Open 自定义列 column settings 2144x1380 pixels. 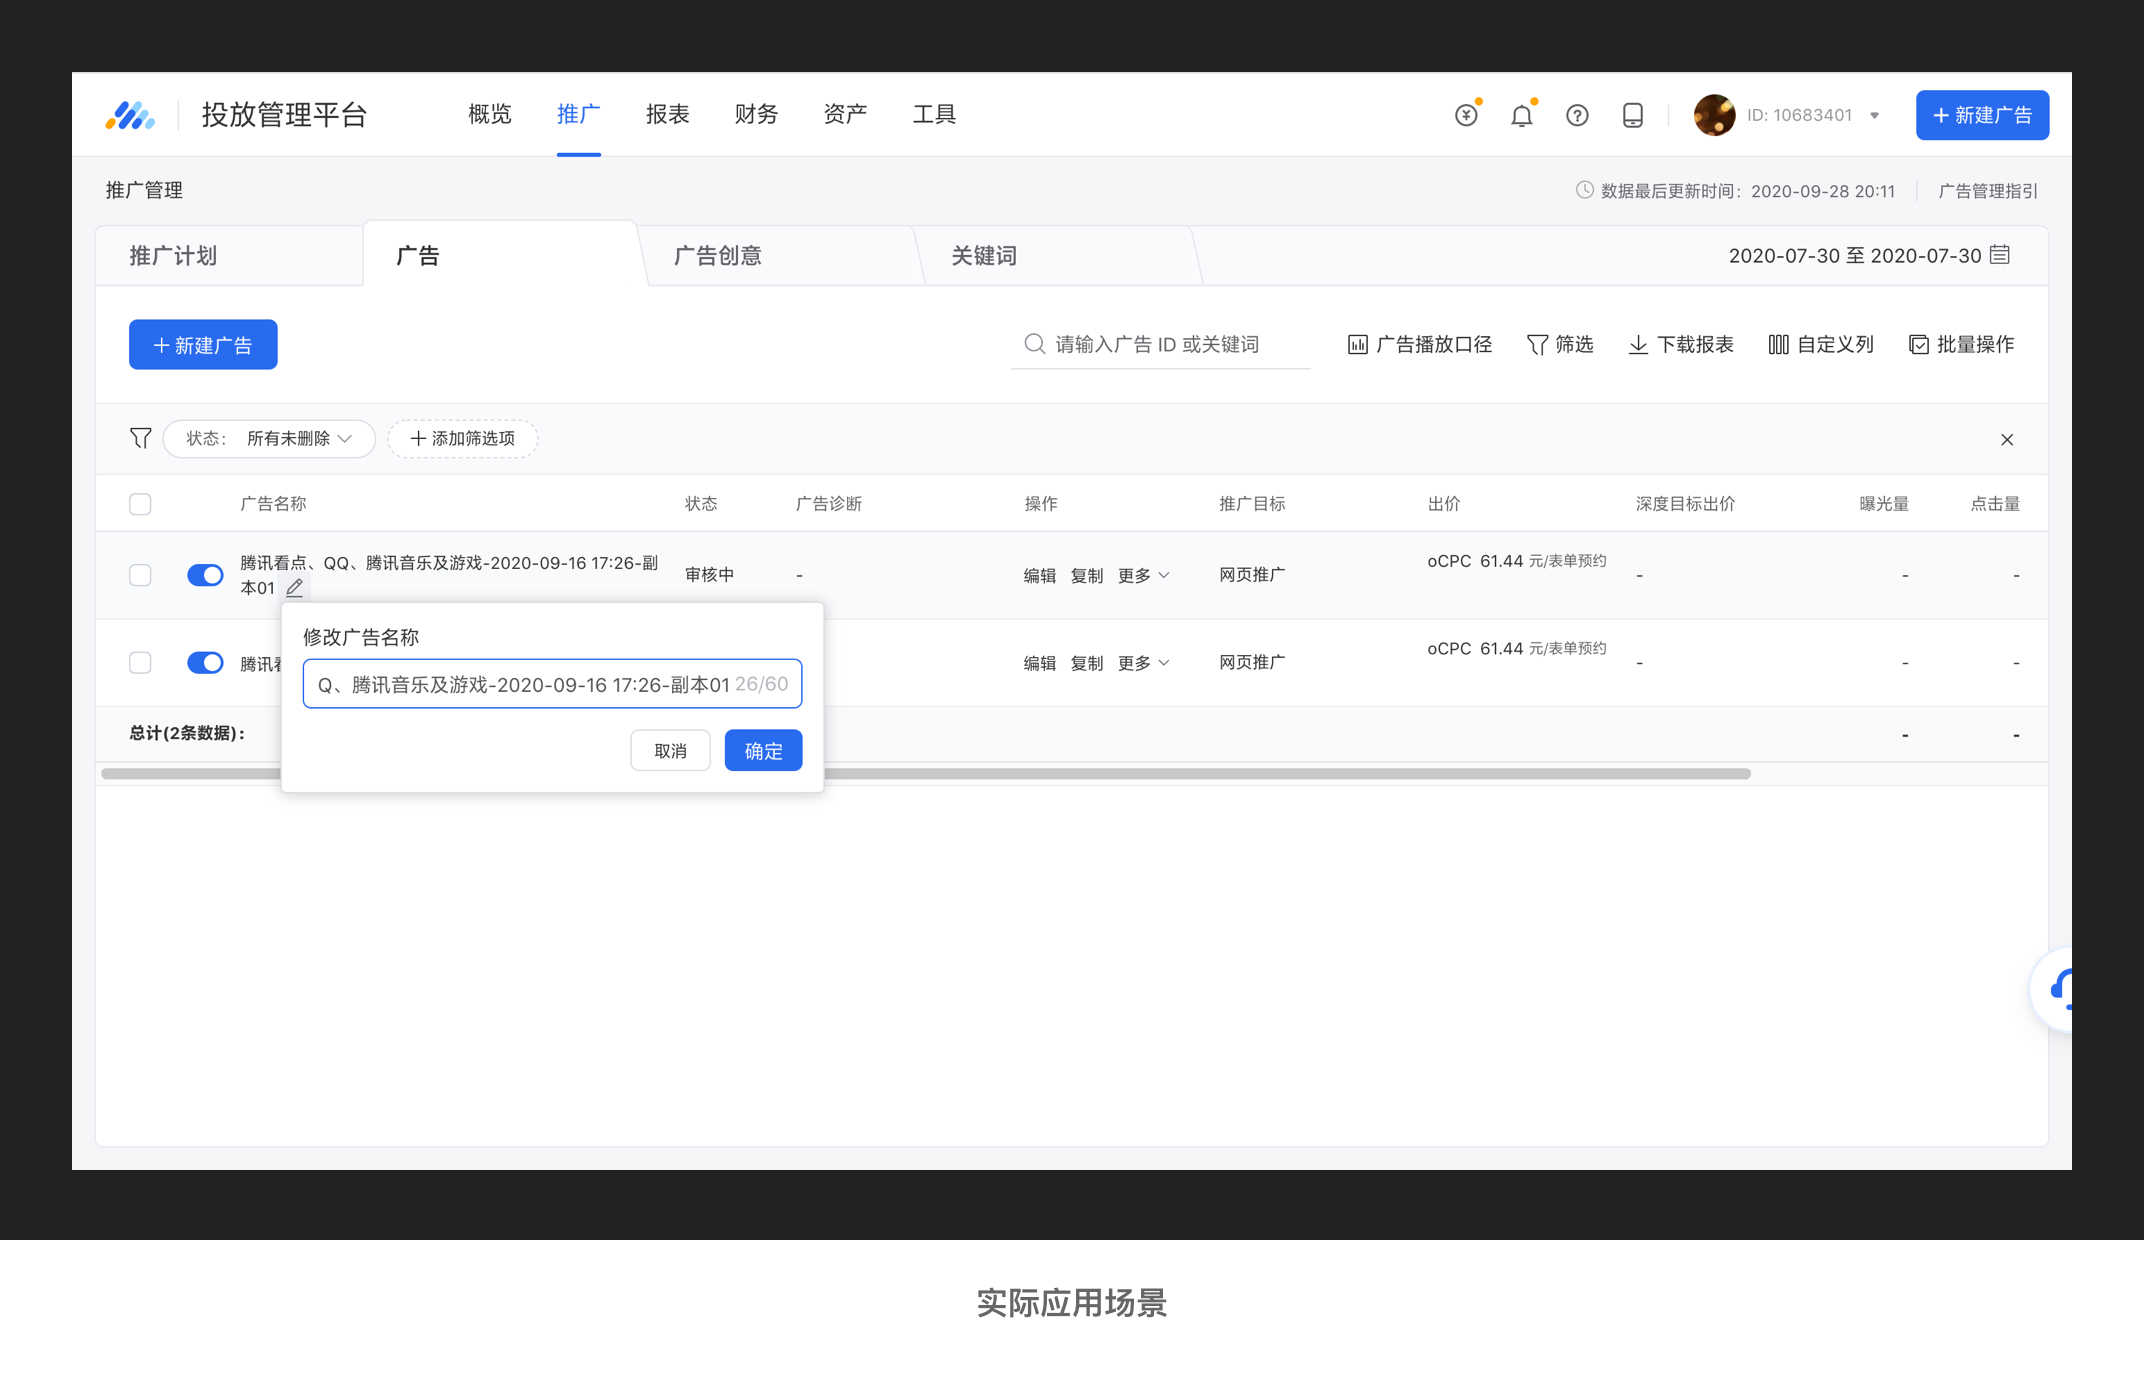tap(1821, 345)
